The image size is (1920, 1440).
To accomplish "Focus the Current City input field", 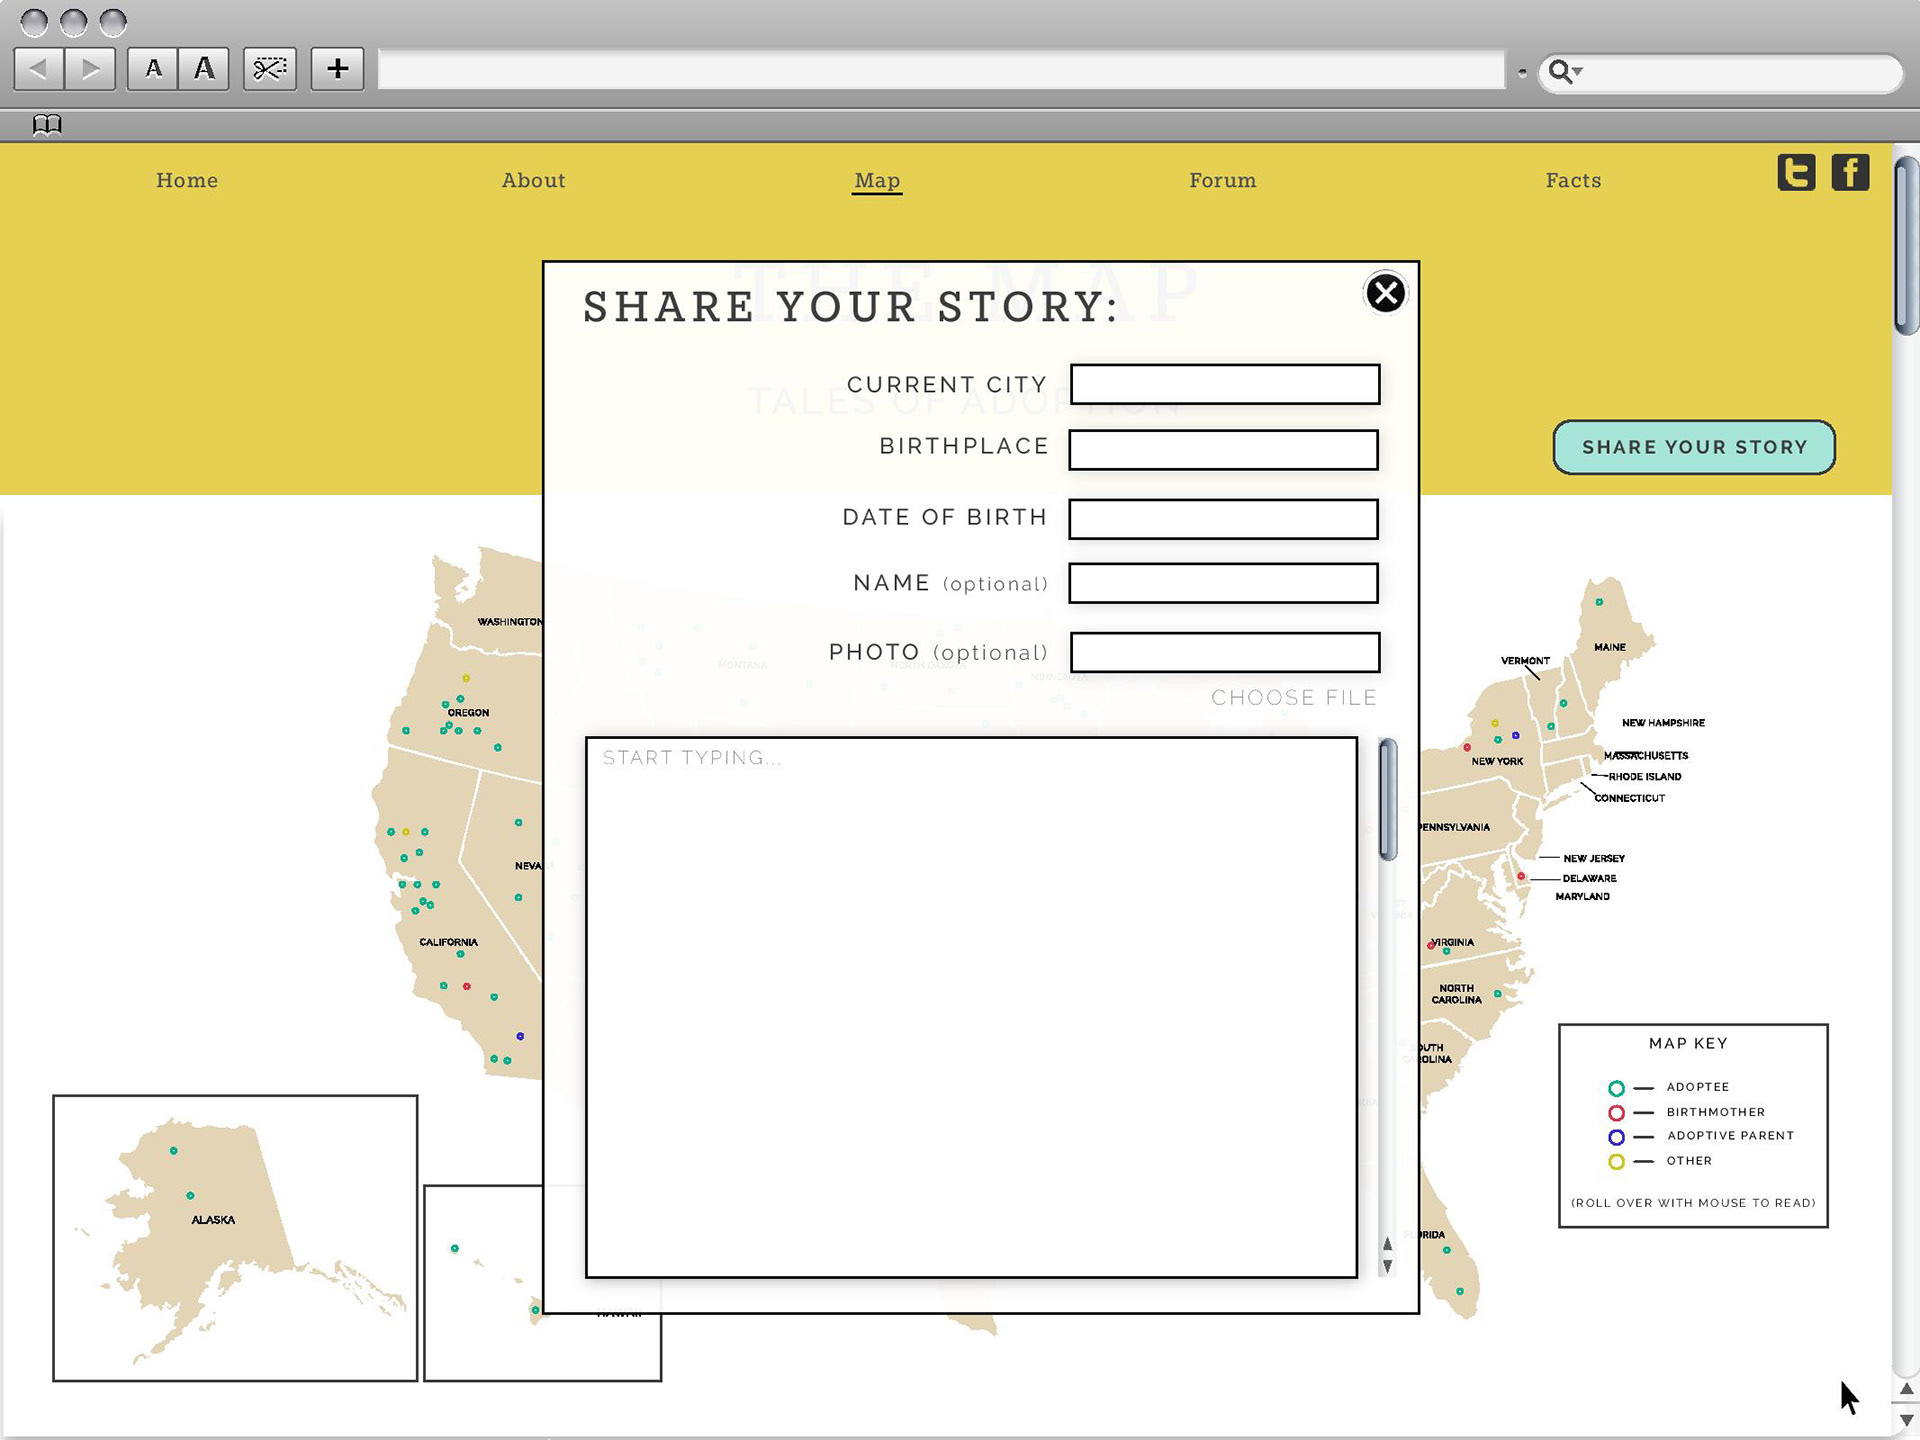I will (1225, 384).
